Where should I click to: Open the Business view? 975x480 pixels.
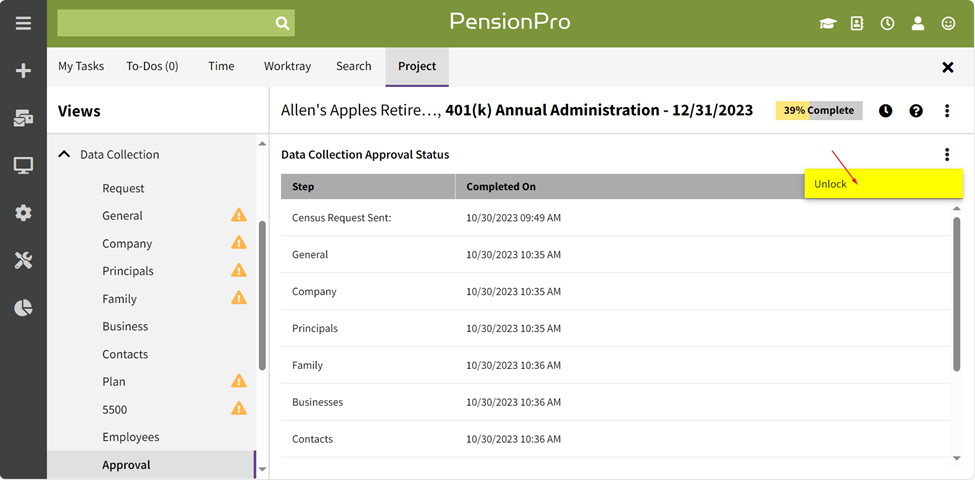pyautogui.click(x=125, y=326)
